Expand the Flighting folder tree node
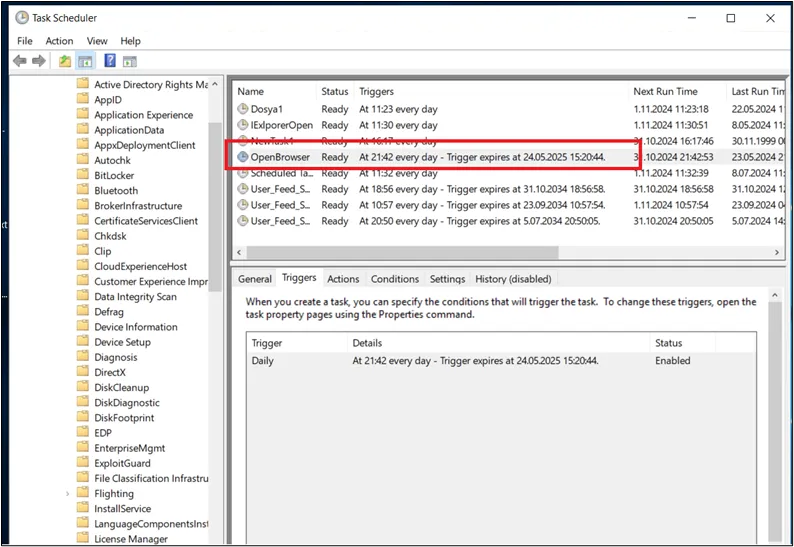This screenshot has width=794, height=547. click(x=67, y=493)
